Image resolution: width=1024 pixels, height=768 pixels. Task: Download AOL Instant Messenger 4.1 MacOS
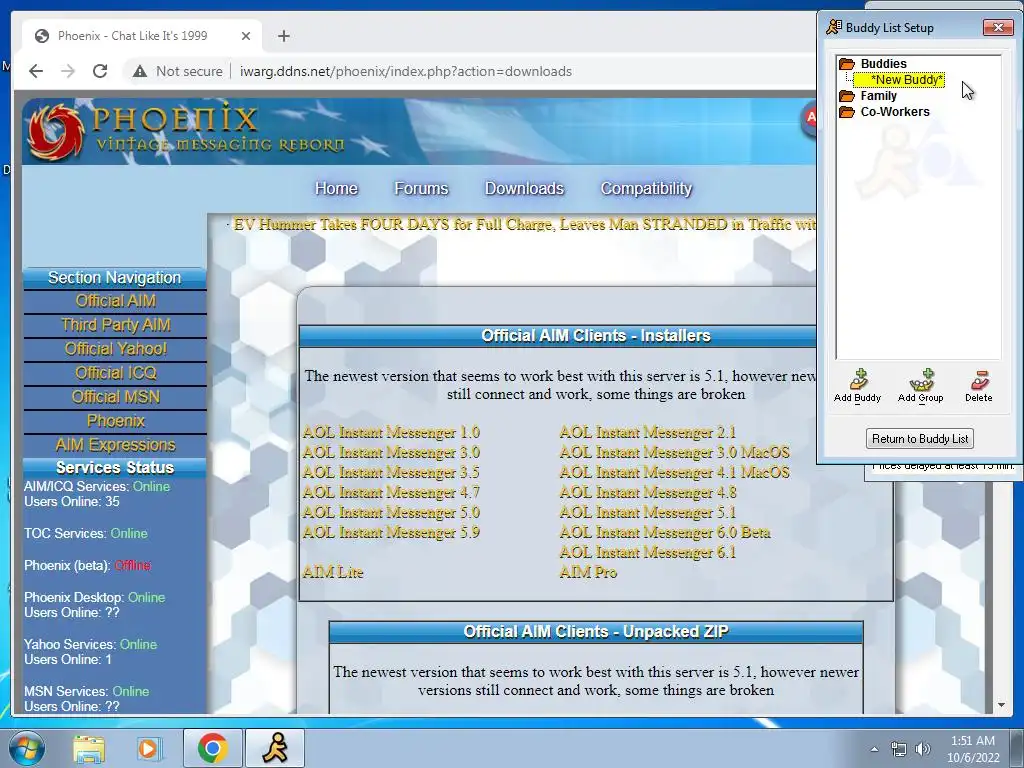tap(675, 472)
